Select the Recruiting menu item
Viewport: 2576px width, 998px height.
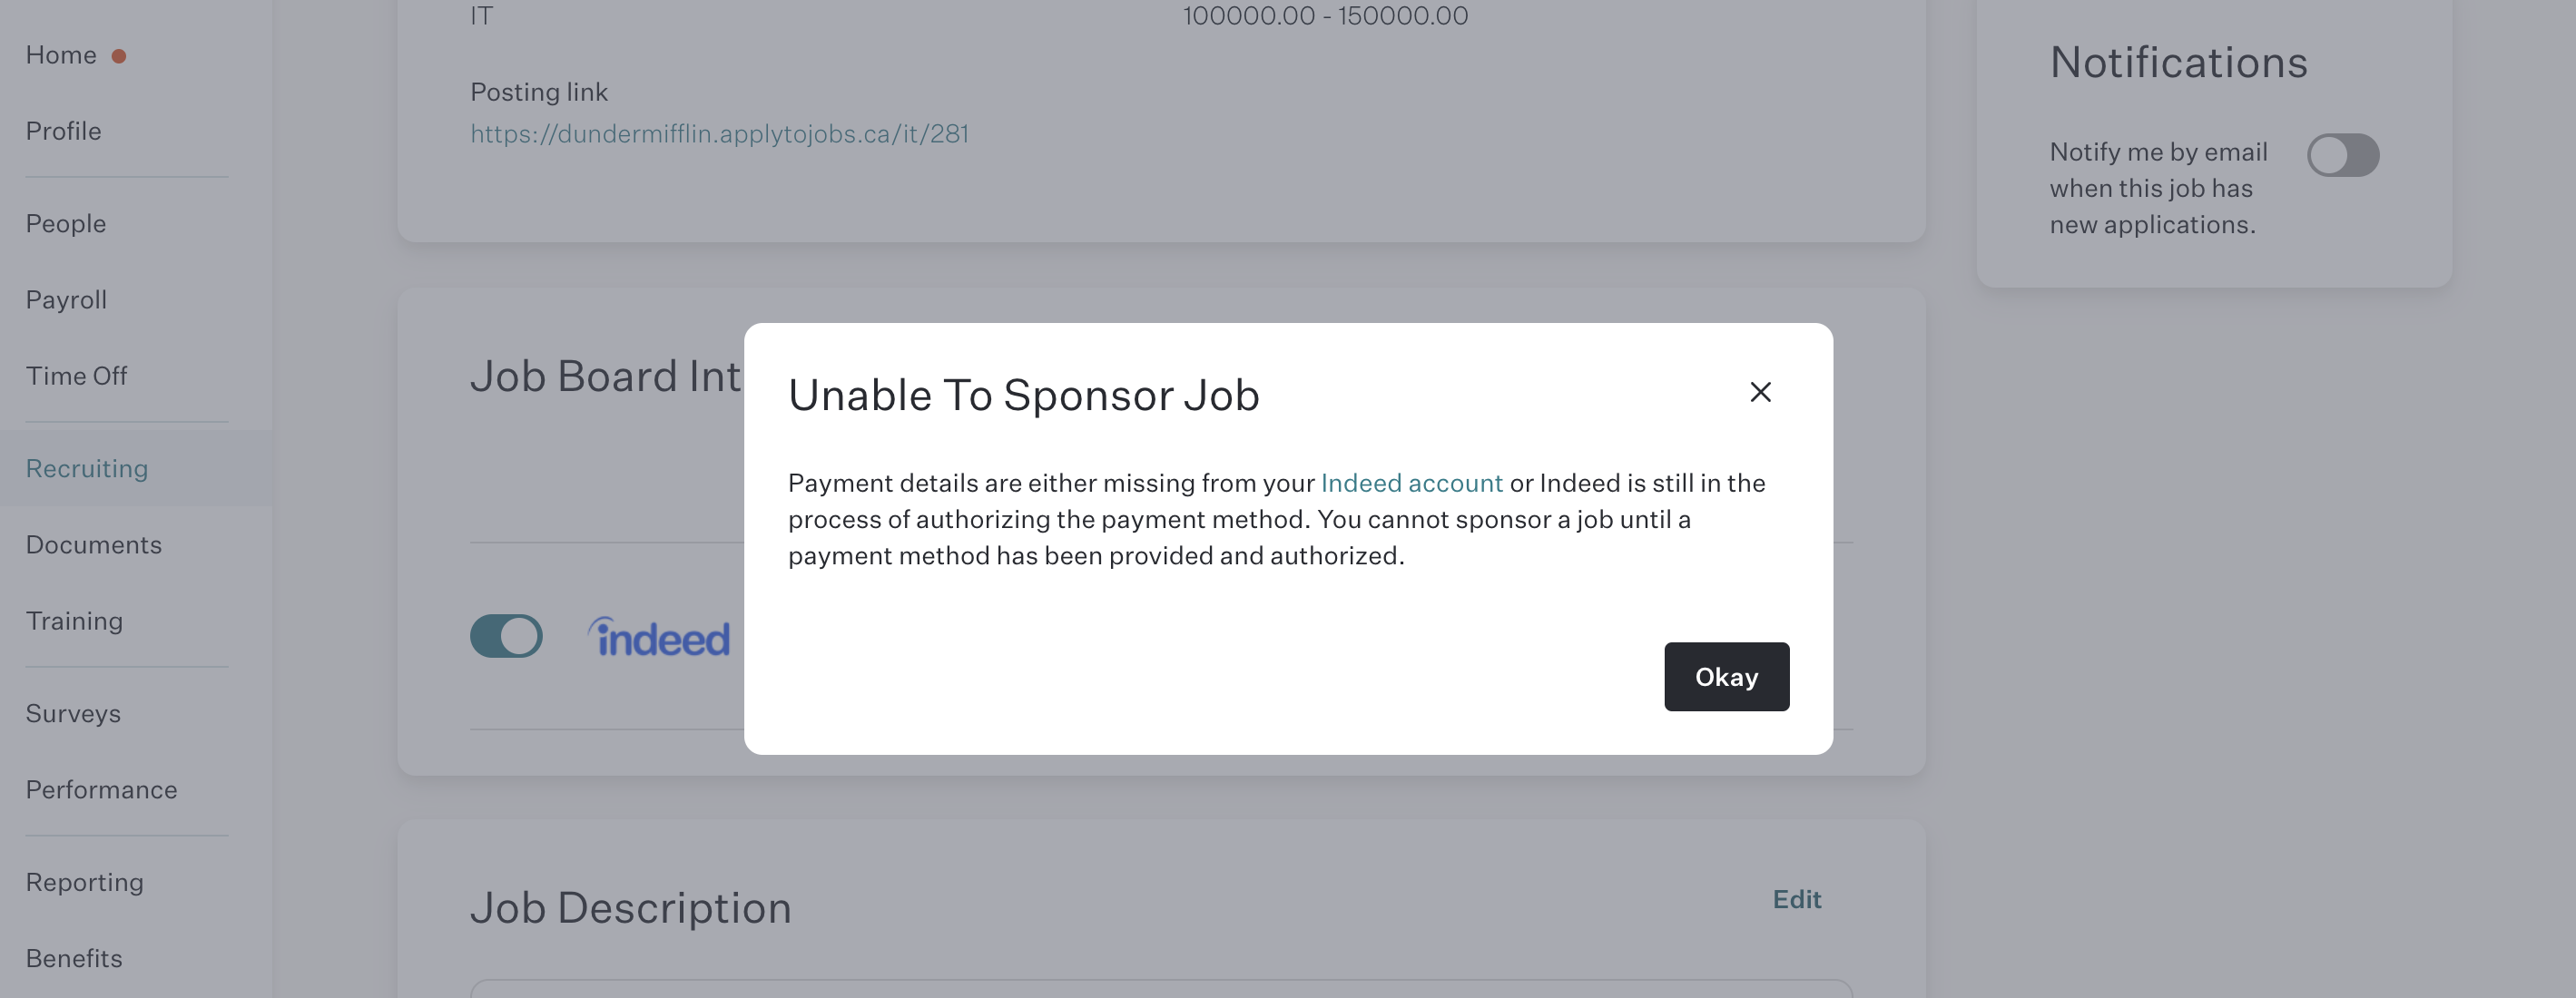click(x=87, y=468)
